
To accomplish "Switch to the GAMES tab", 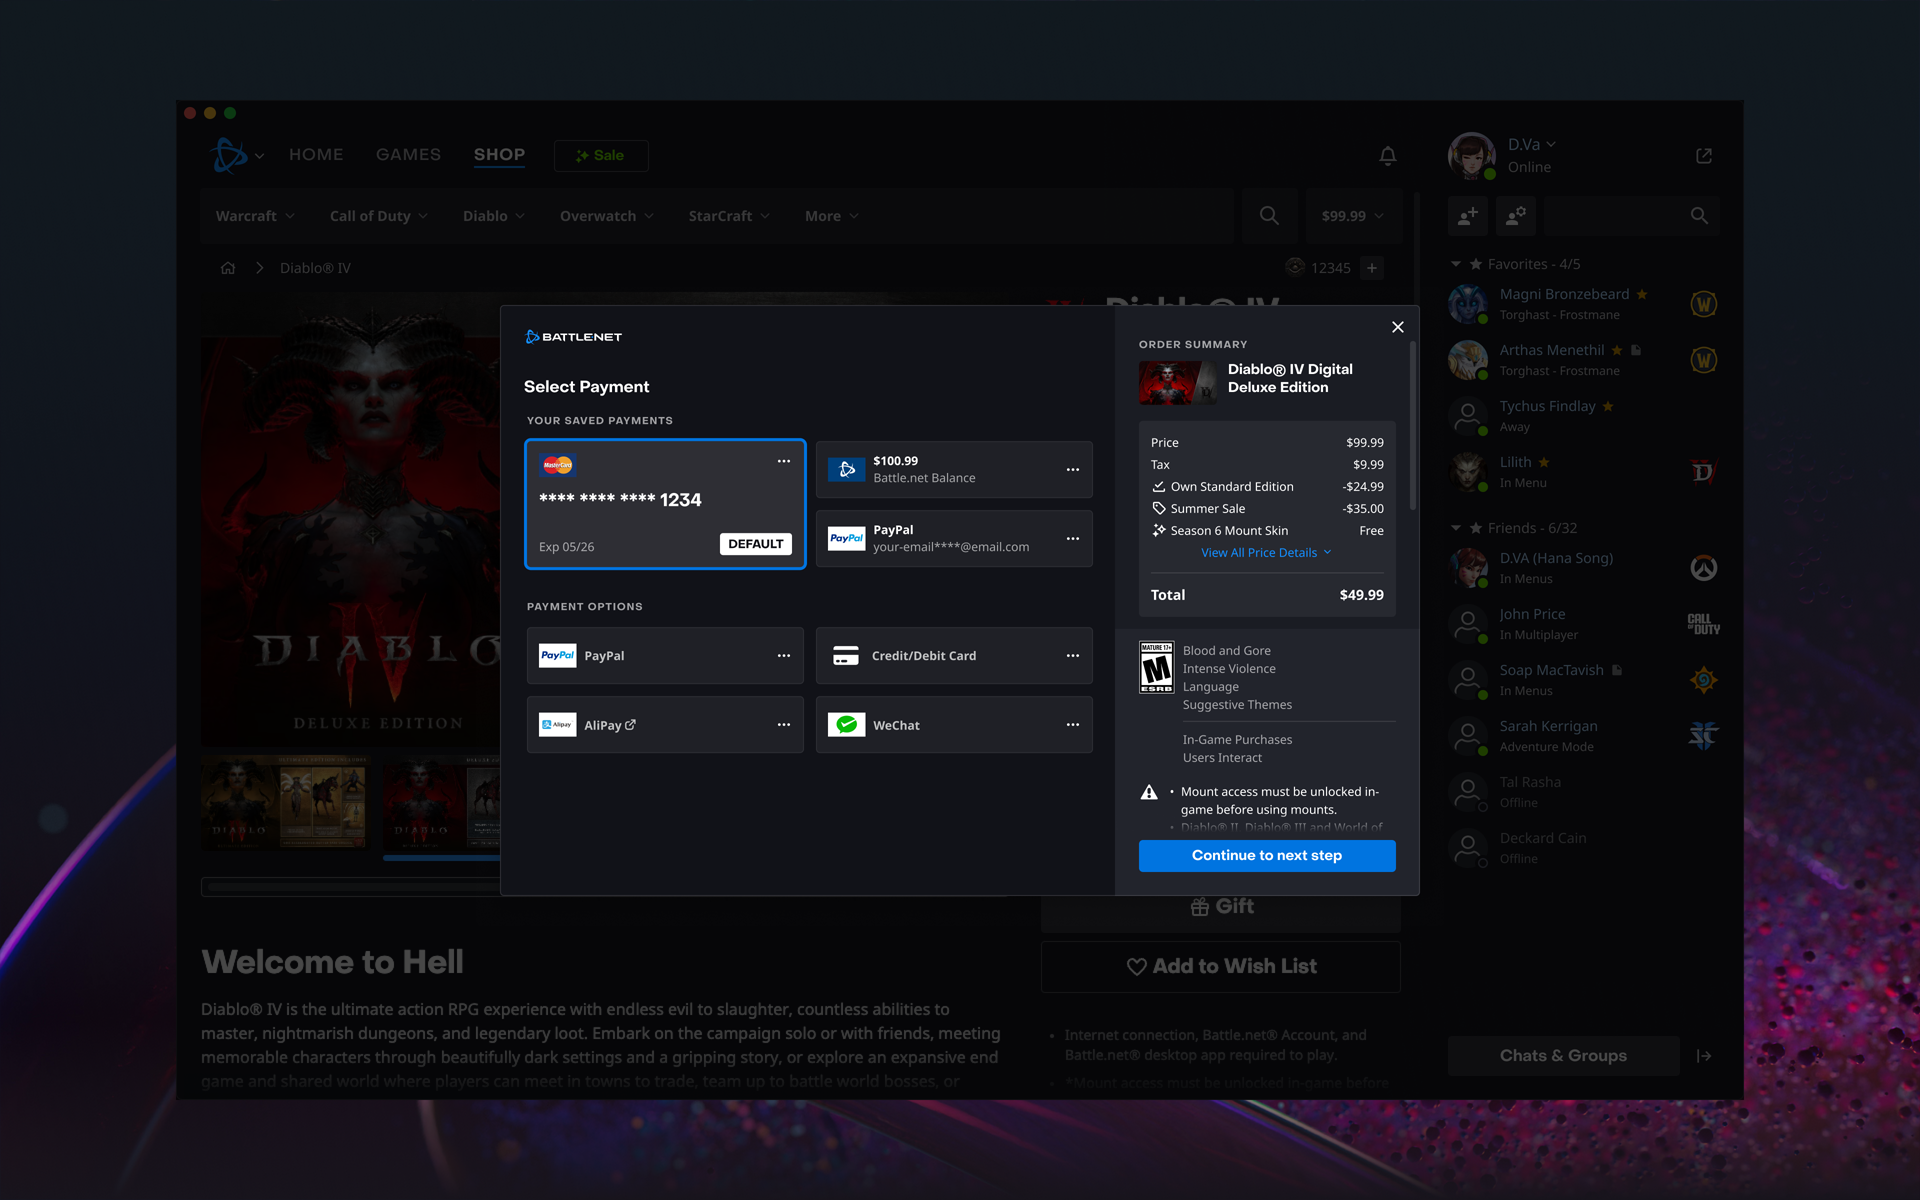I will tap(408, 155).
